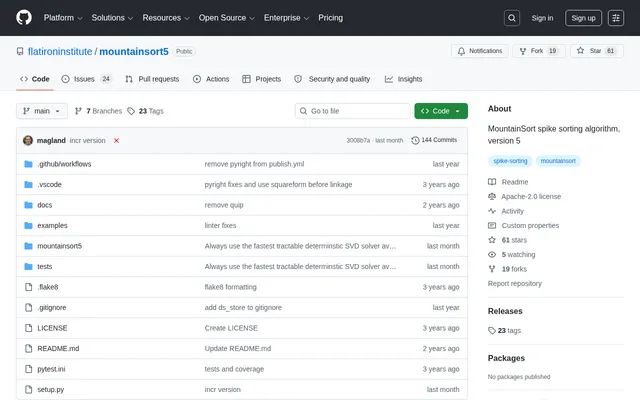Click the tag icon under Releases
640x400 pixels.
(x=492, y=331)
